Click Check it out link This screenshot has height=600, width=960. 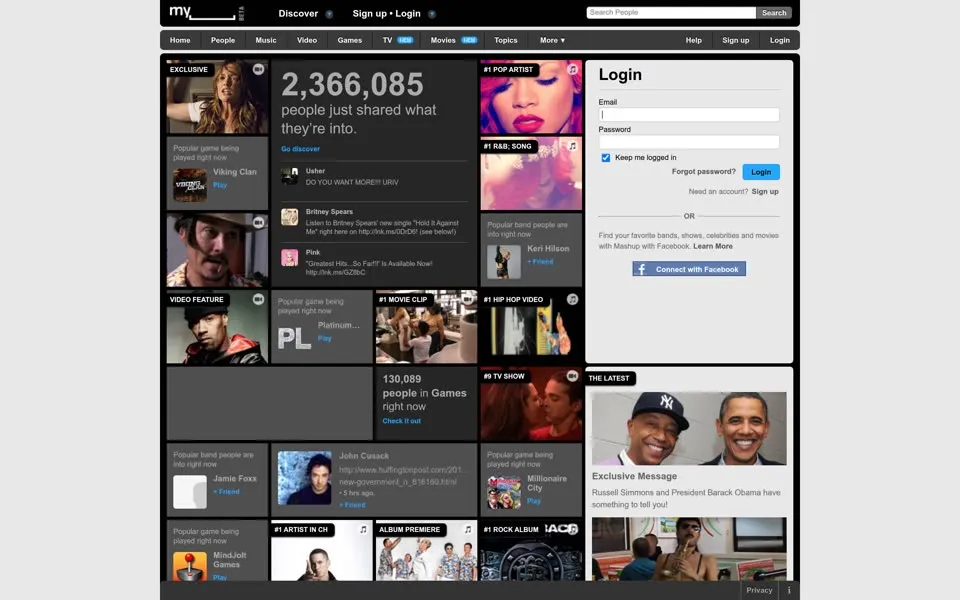[x=402, y=421]
